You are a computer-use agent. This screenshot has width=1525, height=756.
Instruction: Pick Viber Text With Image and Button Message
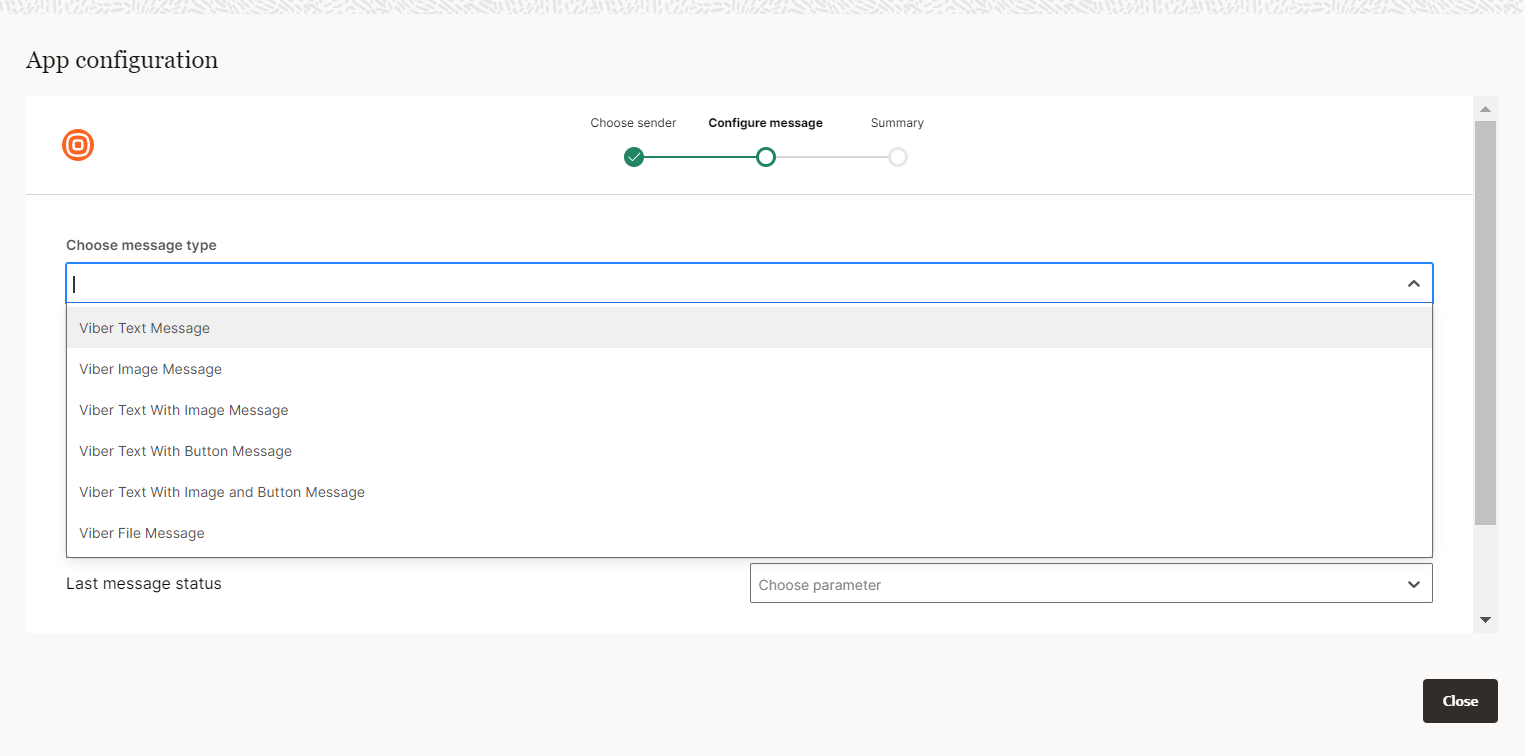(750, 492)
